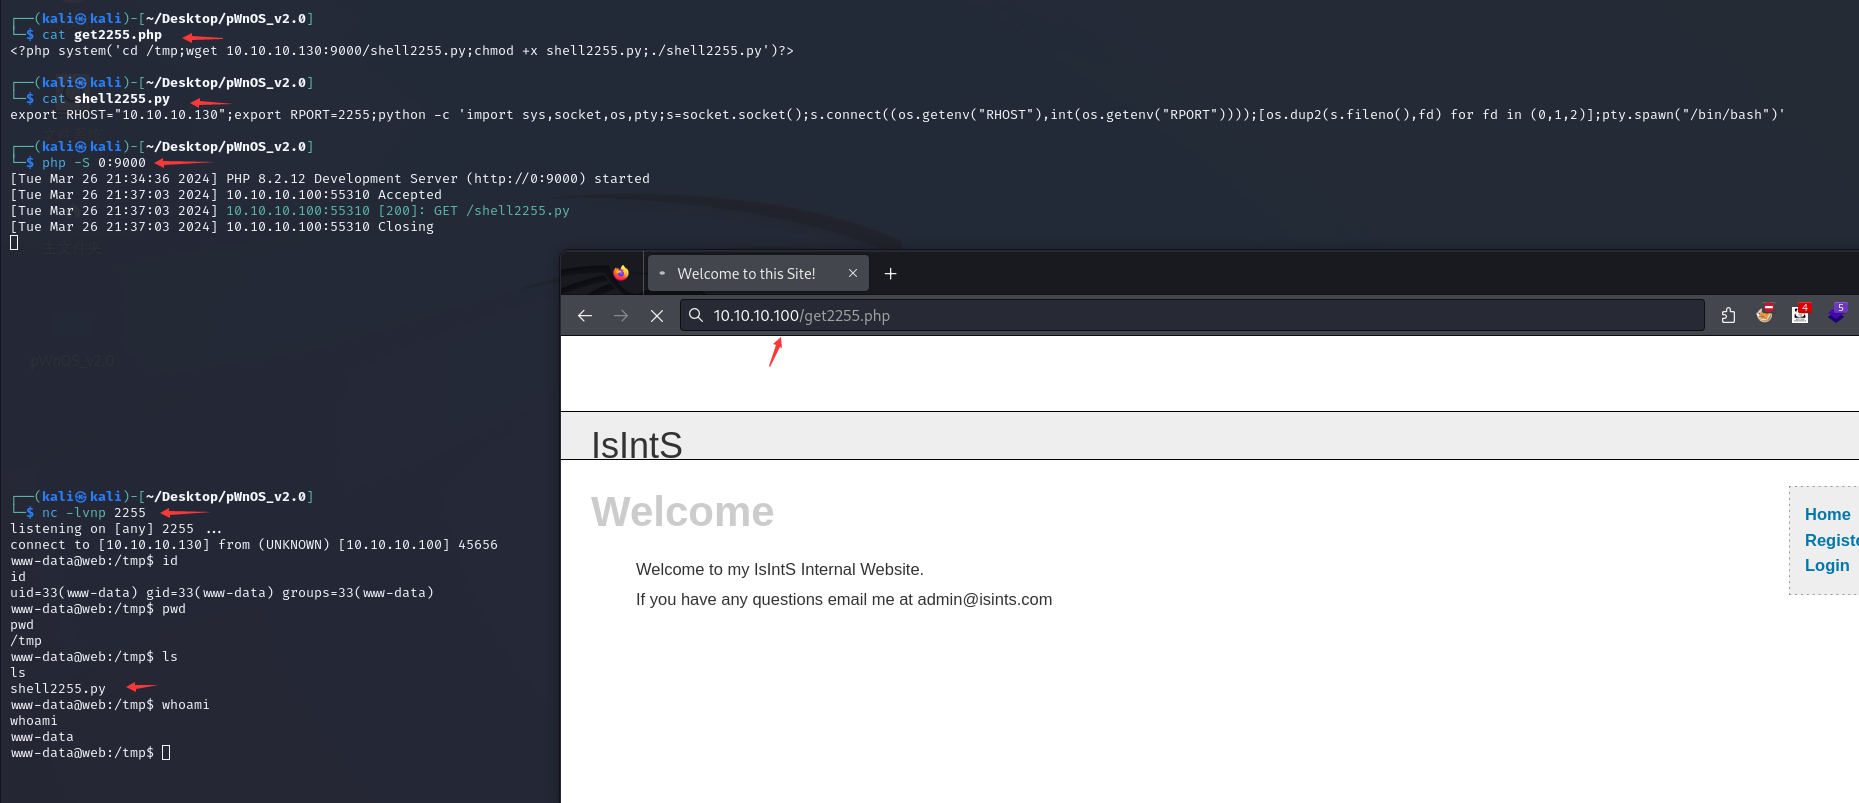
Task: Click the 'export RHOST' python reverse shell line
Action: point(898,115)
